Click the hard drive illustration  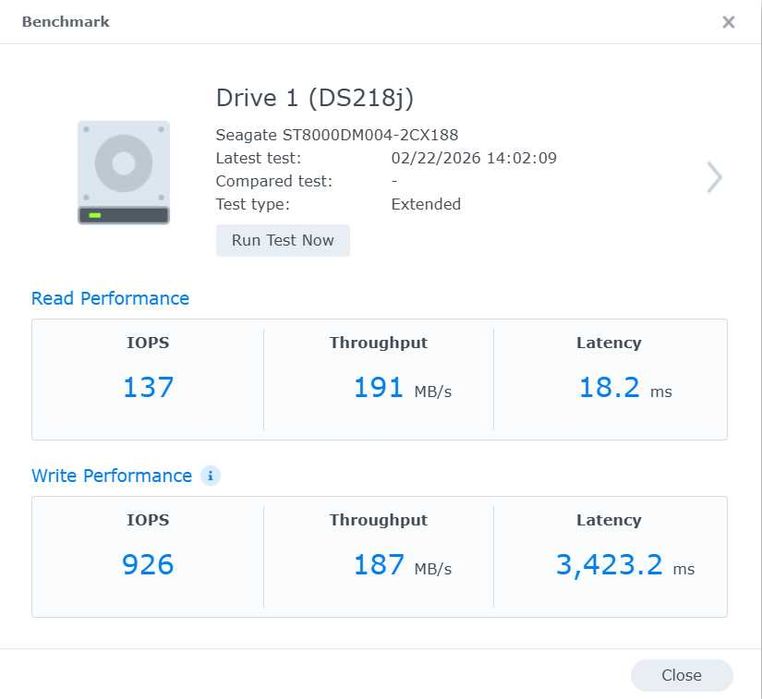[123, 172]
